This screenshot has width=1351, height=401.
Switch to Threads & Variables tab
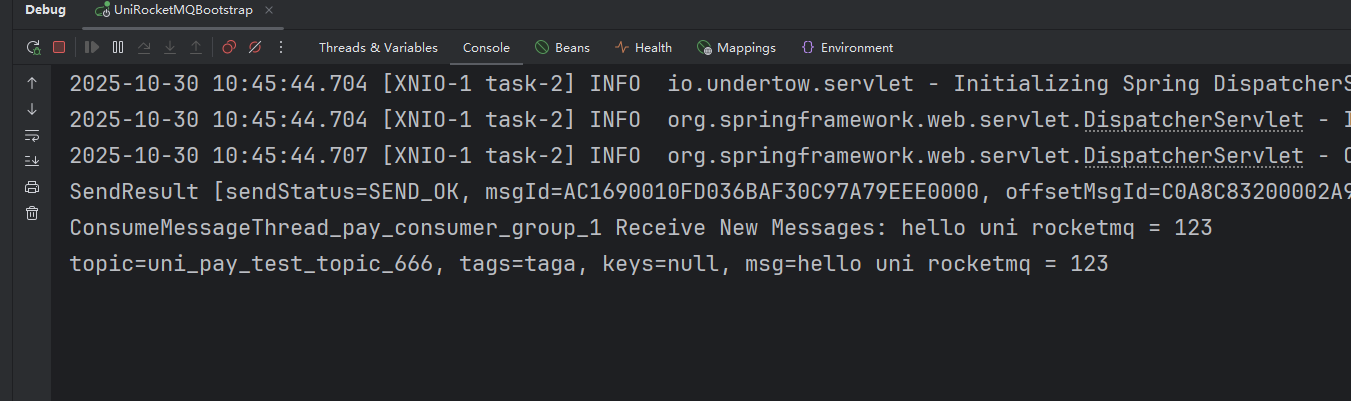pos(378,47)
